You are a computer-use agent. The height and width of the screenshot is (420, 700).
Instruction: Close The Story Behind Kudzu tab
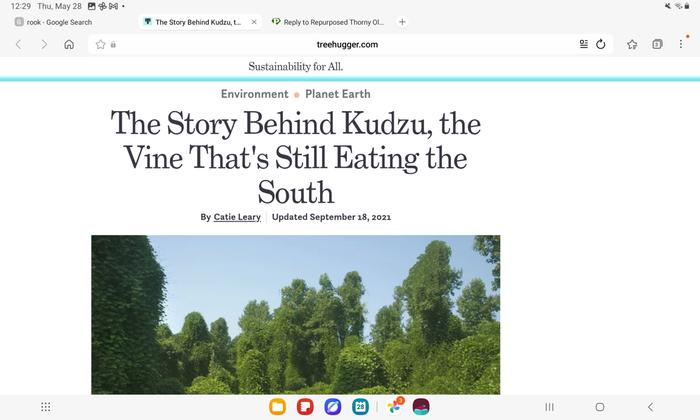pos(254,22)
